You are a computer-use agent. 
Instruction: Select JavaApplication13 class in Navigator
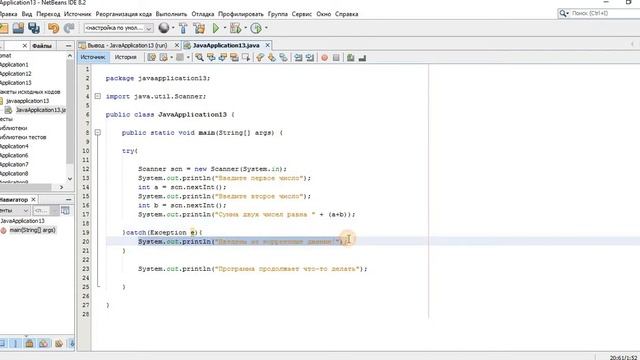pos(22,221)
